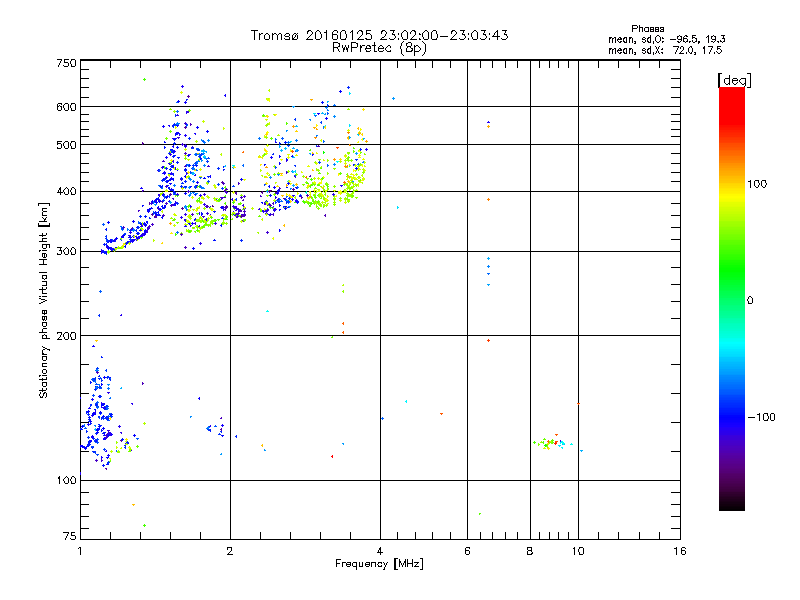Click the y-axis tick label '600'
The width and height of the screenshot is (800, 600).
[x=66, y=107]
